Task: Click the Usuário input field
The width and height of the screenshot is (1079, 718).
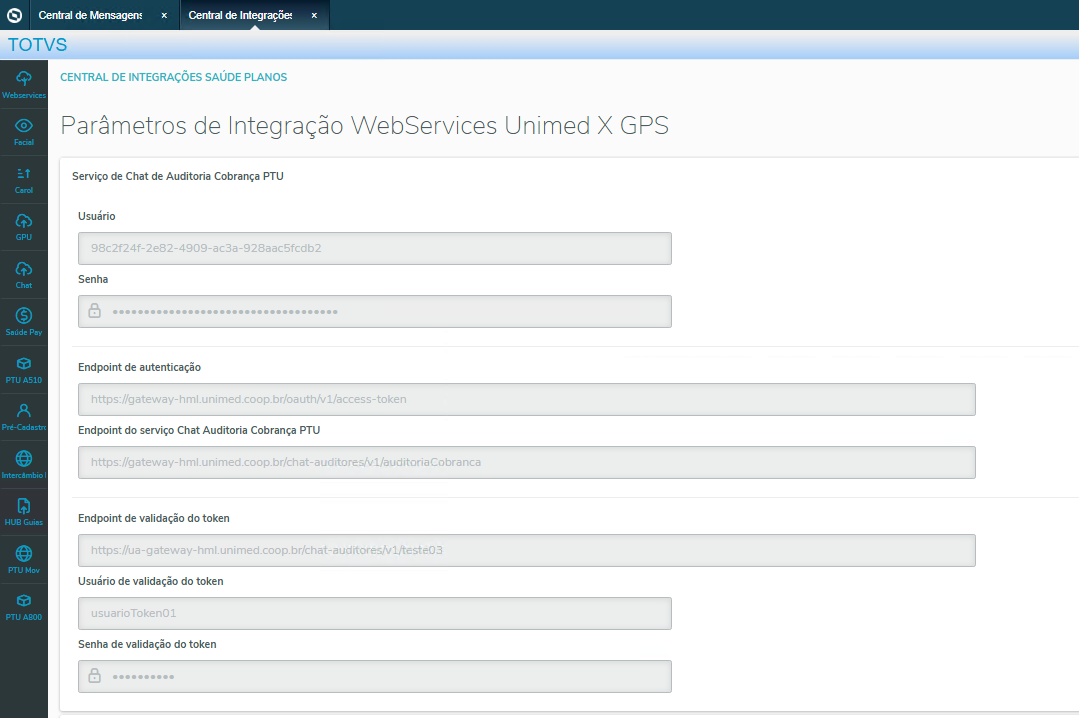Action: (375, 249)
